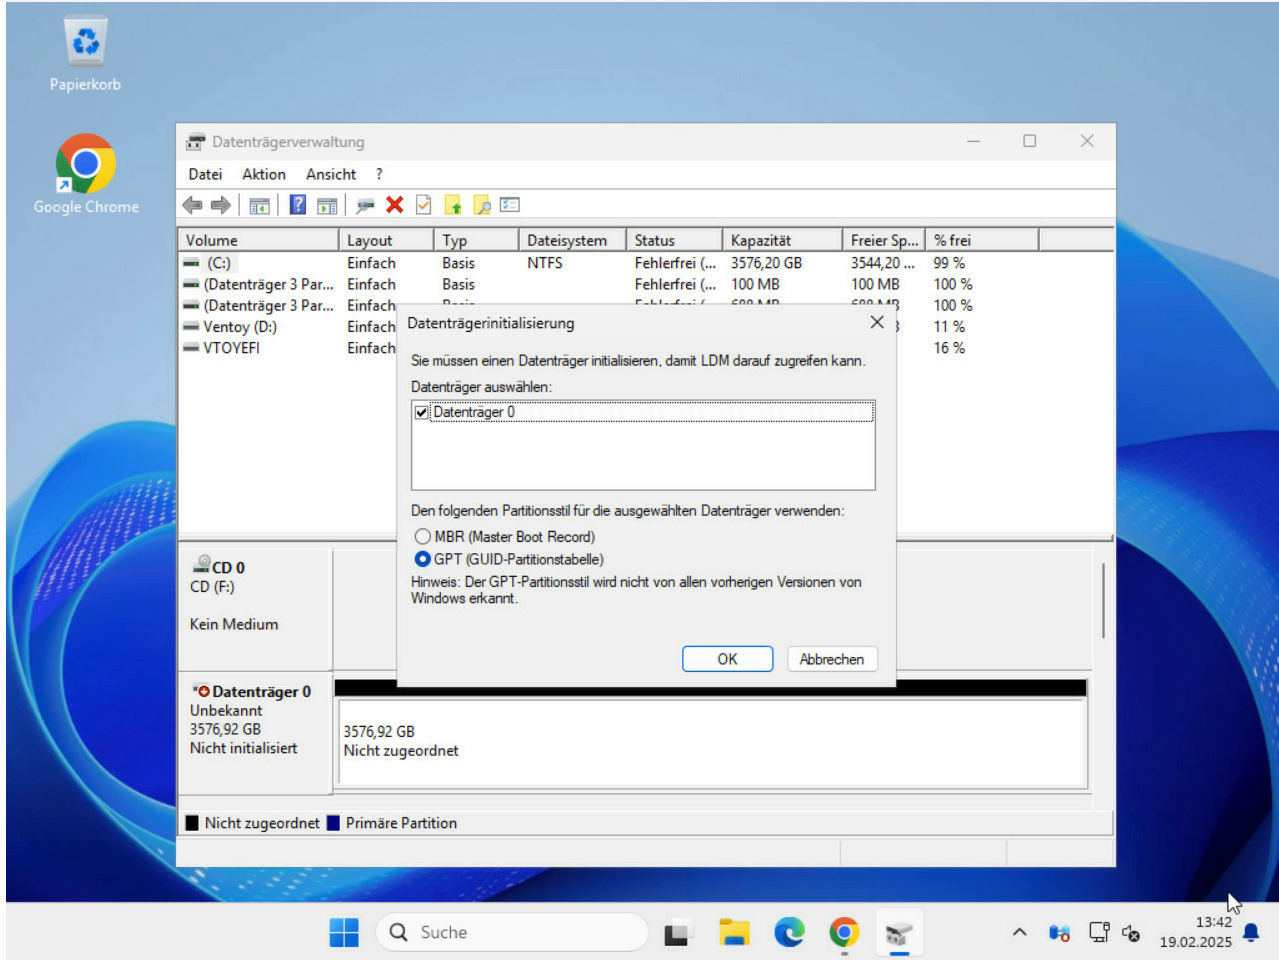The height and width of the screenshot is (960, 1279).
Task: Launch Google Chrome from the taskbar
Action: pos(844,932)
